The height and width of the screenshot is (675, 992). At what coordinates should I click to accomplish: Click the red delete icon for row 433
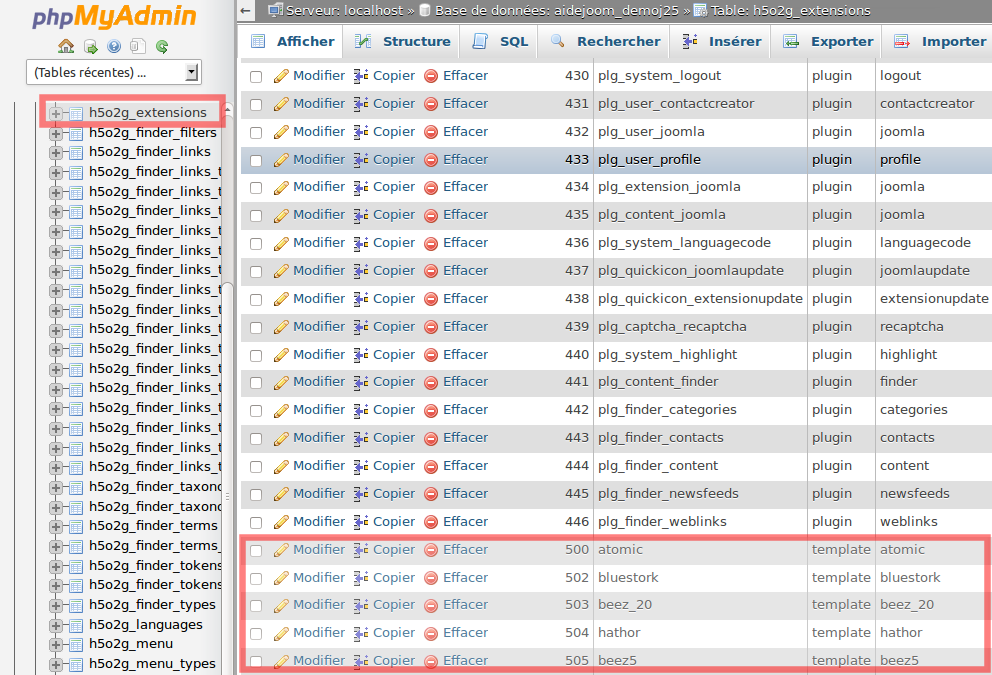[431, 160]
